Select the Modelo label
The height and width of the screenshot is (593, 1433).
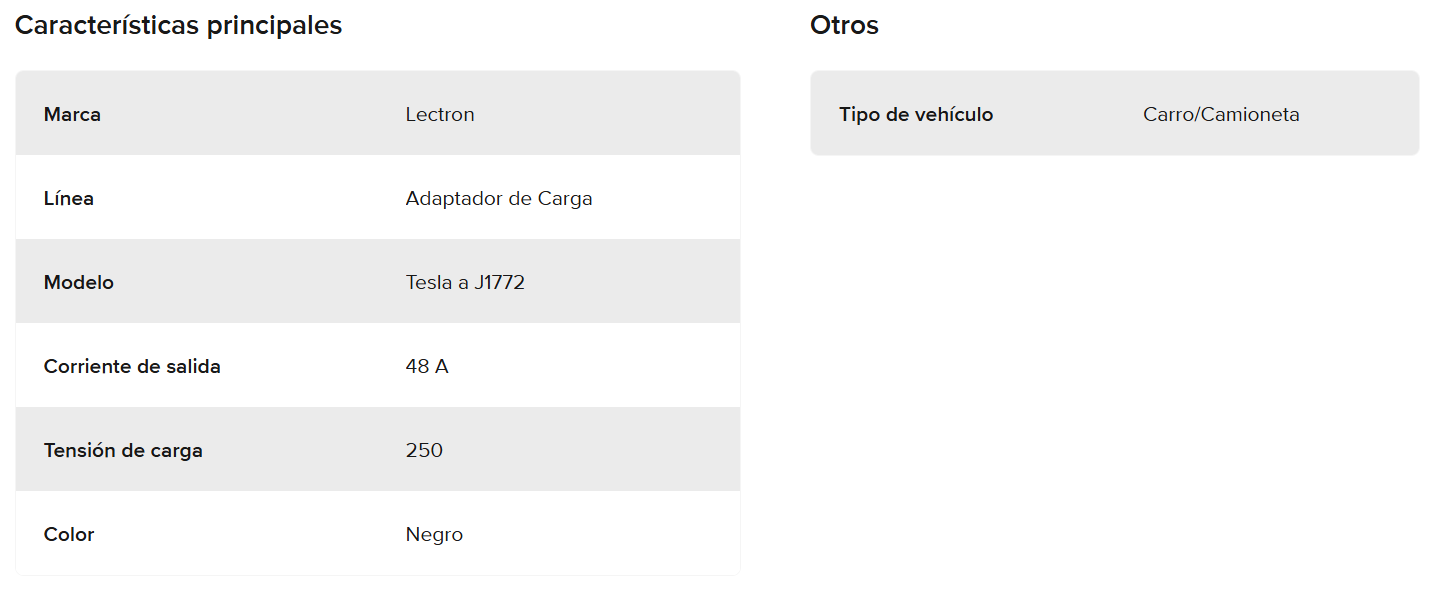tap(79, 282)
